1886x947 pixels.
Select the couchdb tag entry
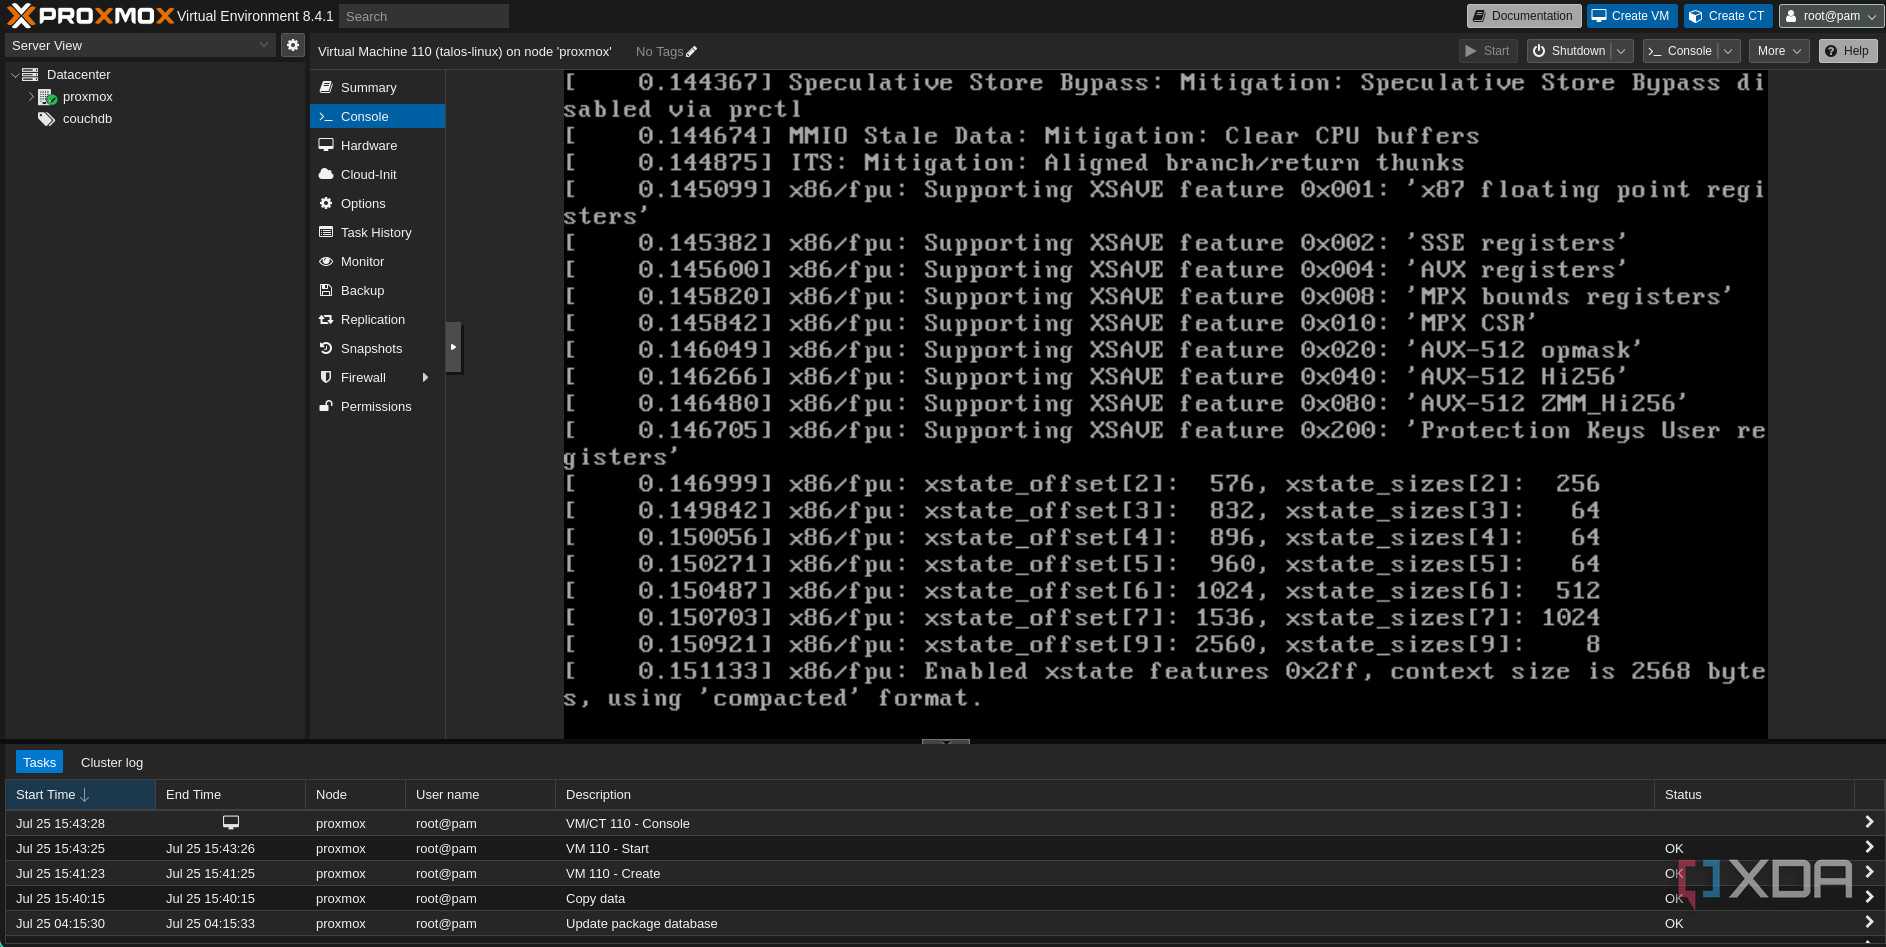[87, 119]
